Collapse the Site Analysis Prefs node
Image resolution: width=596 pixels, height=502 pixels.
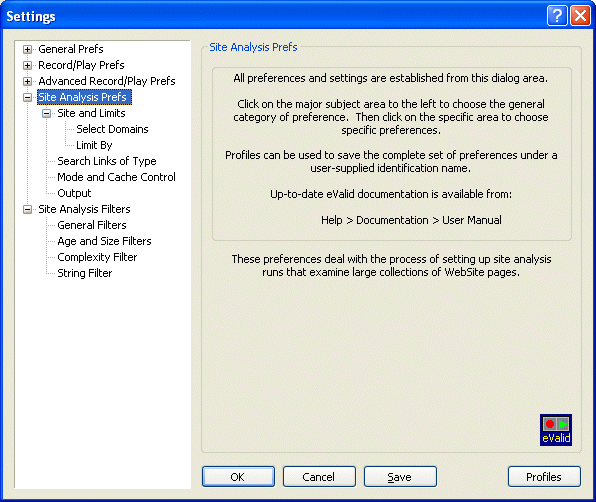(27, 97)
